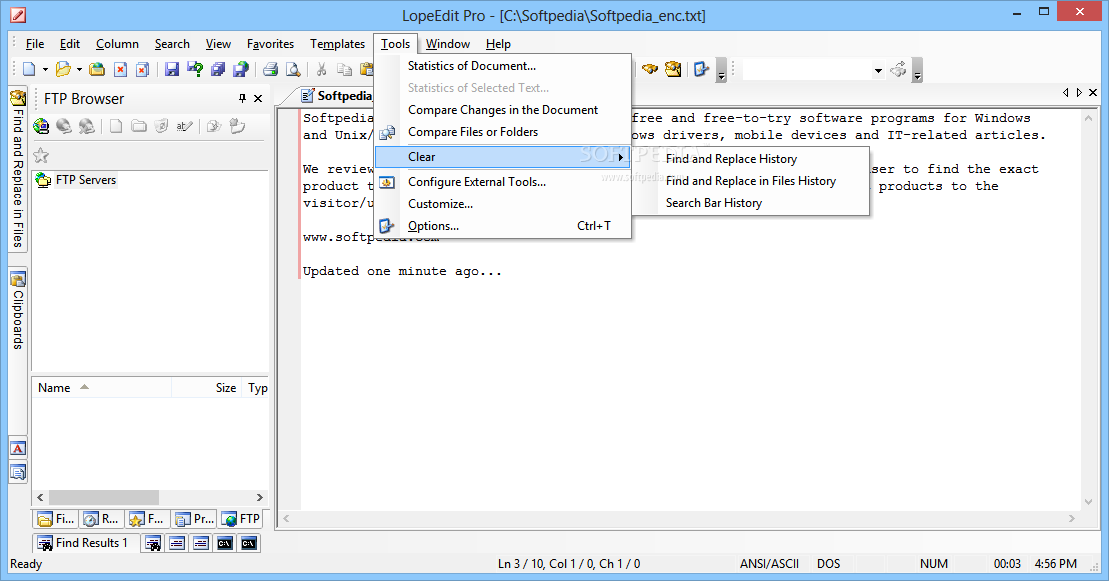Screen dimensions: 1109x581
Task: Click the Open from FTP toolbar icon
Action: coord(98,69)
